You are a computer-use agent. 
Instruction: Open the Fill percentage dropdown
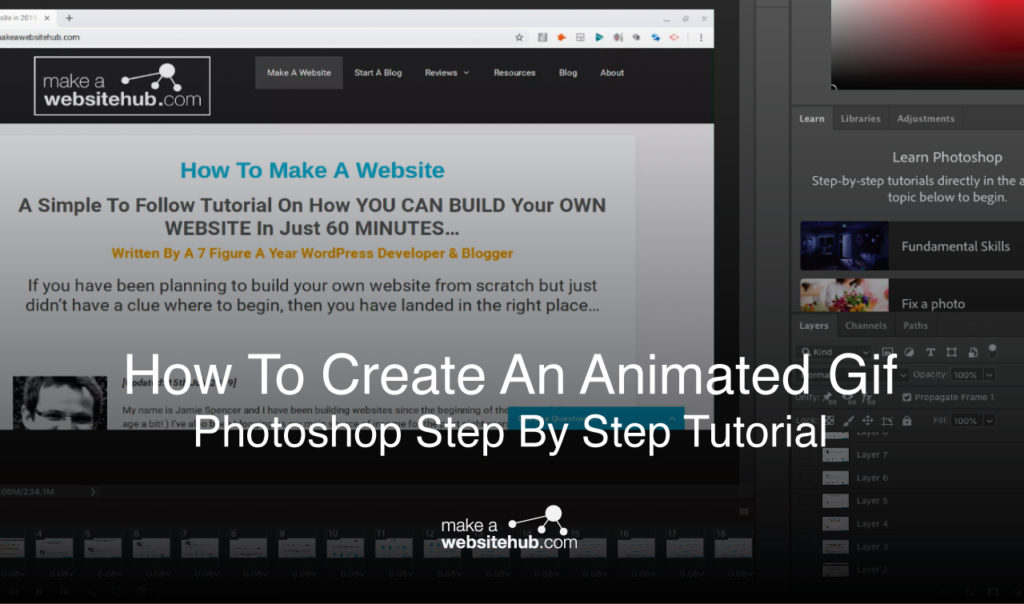tap(988, 420)
